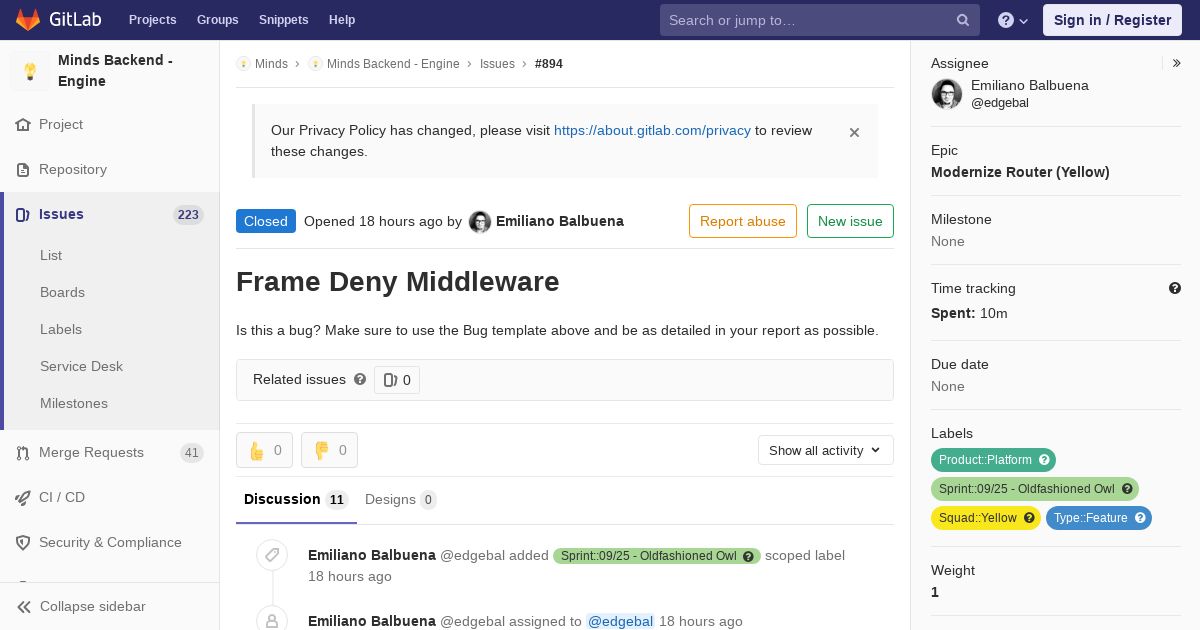Screen dimensions: 1200x630
Task: Click the Minds Backend Engine lightbulb avatar
Action: coord(30,71)
